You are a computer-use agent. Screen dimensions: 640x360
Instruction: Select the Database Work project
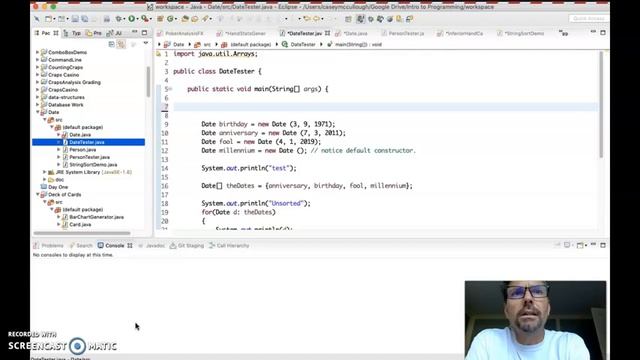click(x=65, y=105)
